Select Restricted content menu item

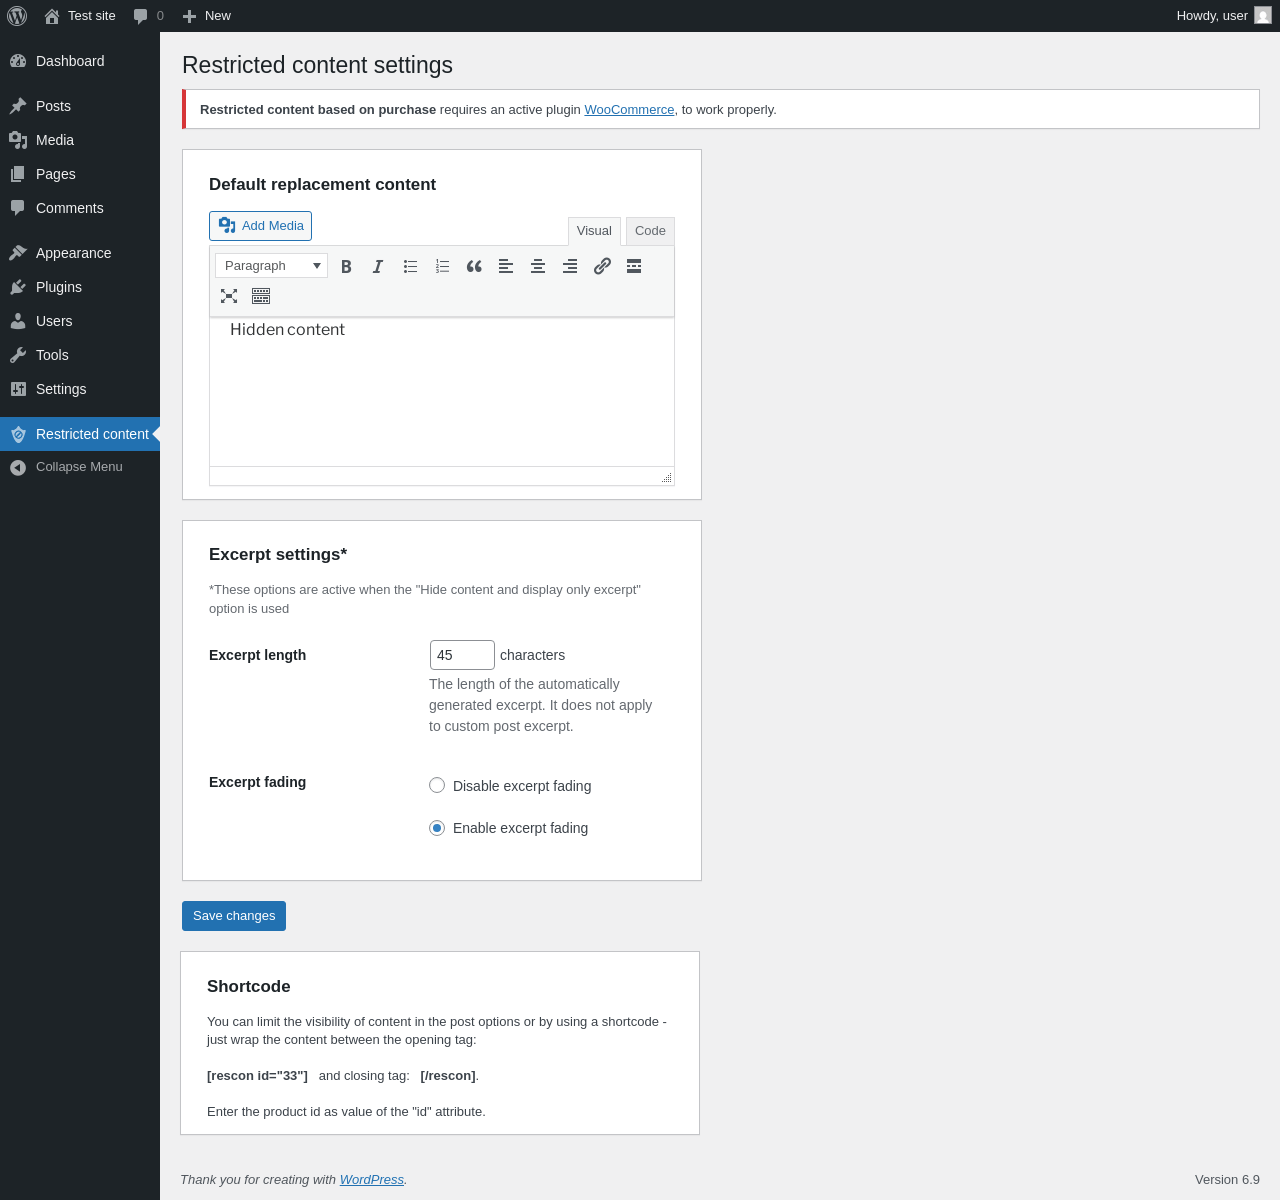80,434
